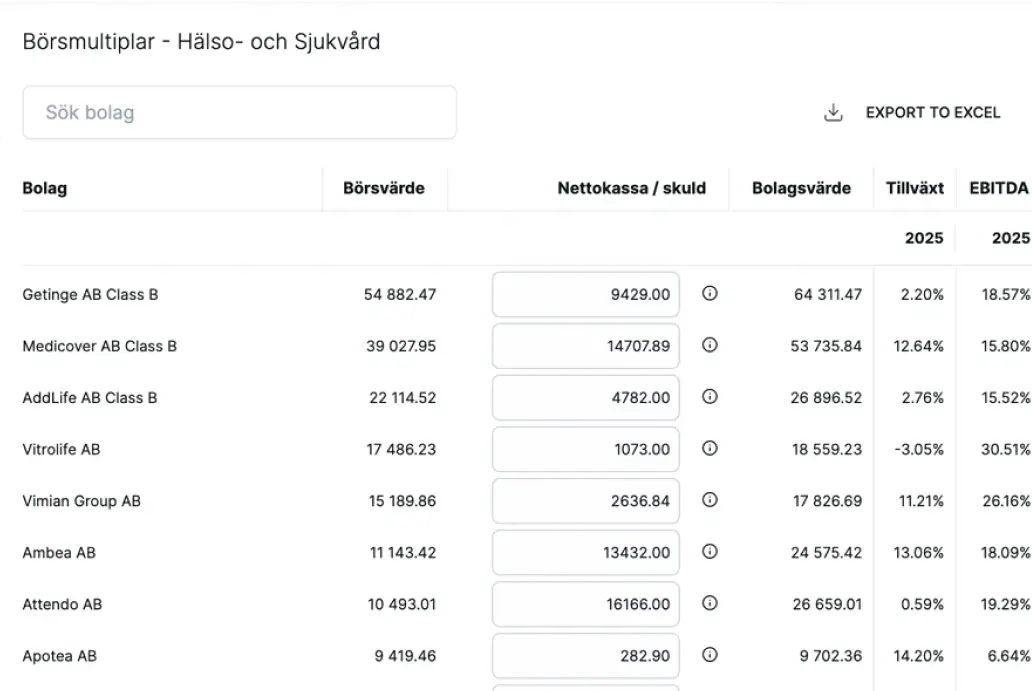Open info icon in AddLife AB row
This screenshot has width=1032, height=691.
710,397
